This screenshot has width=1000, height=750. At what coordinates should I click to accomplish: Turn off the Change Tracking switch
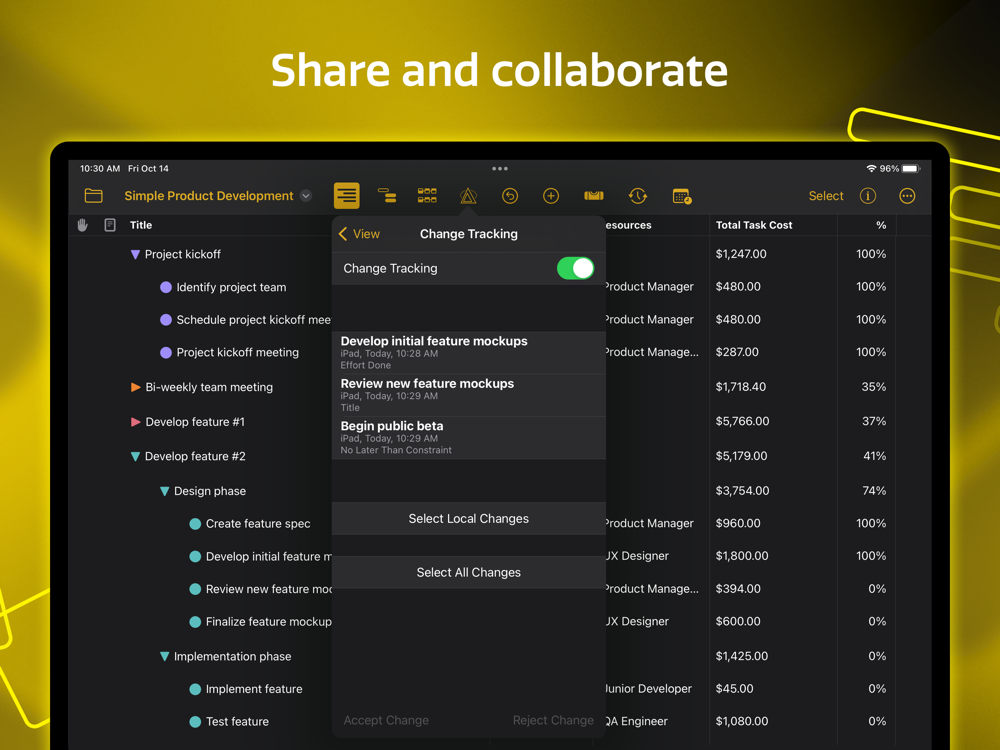coord(575,268)
